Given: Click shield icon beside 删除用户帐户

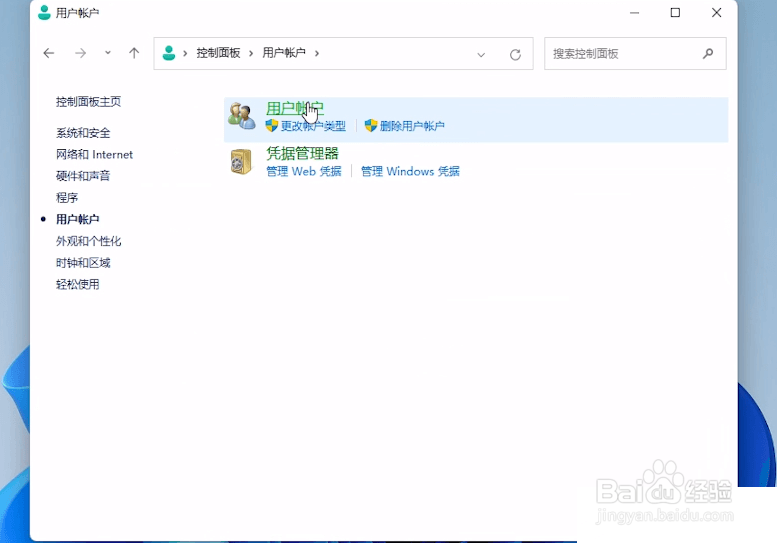Looking at the screenshot, I should point(371,125).
